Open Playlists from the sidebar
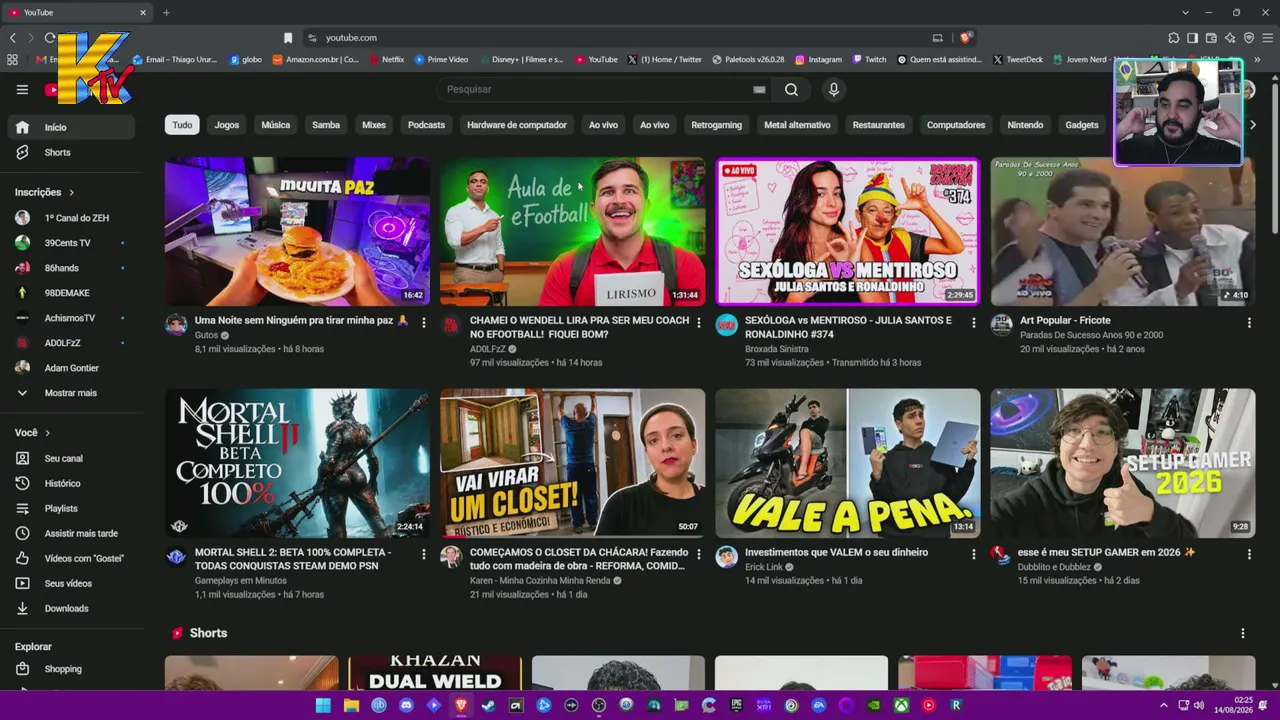This screenshot has width=1280, height=720. pos(70,508)
